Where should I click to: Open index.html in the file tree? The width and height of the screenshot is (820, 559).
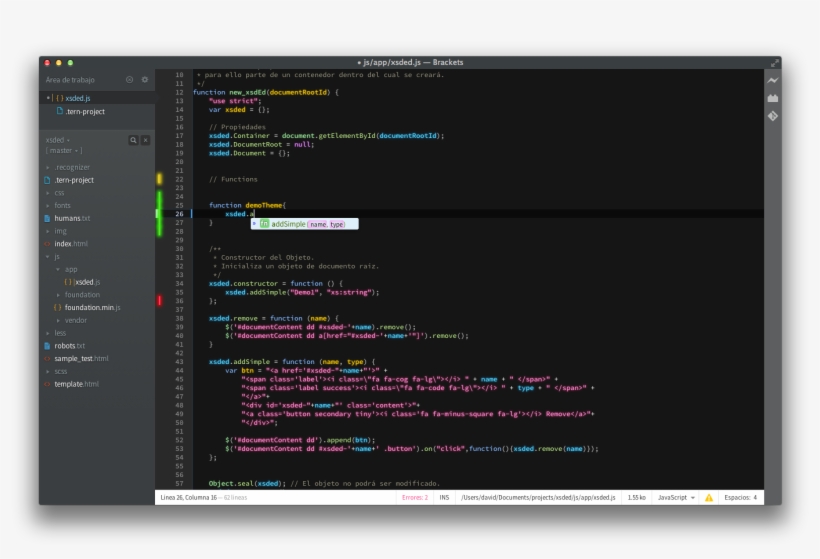(71, 244)
